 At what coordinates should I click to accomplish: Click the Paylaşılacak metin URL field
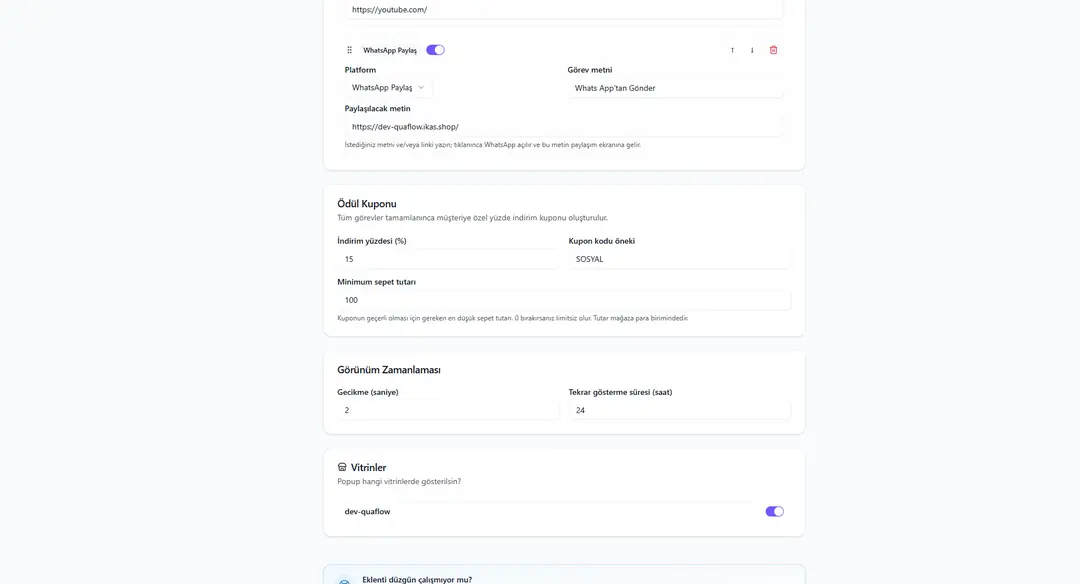tap(563, 127)
